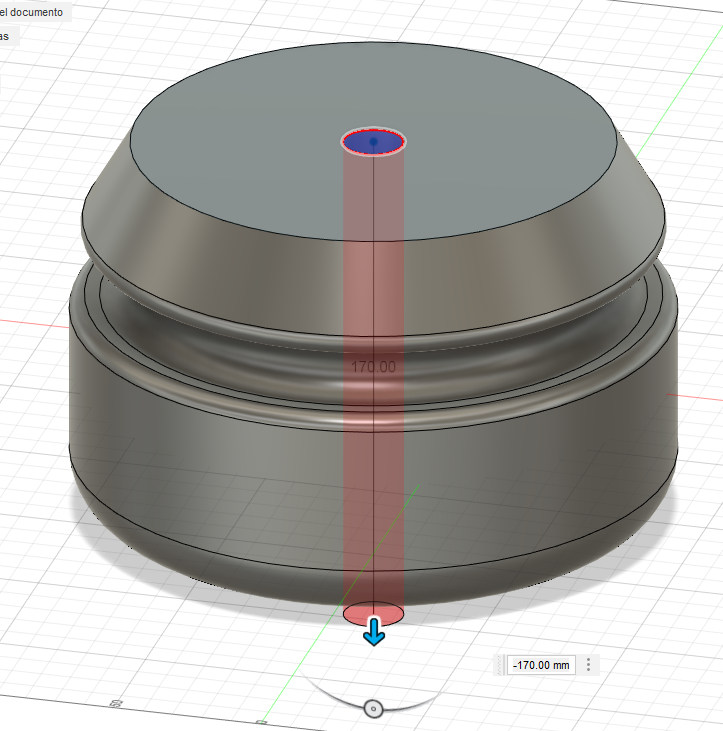
Task: Click the 170.00 dimension label on the model
Action: pos(373,367)
